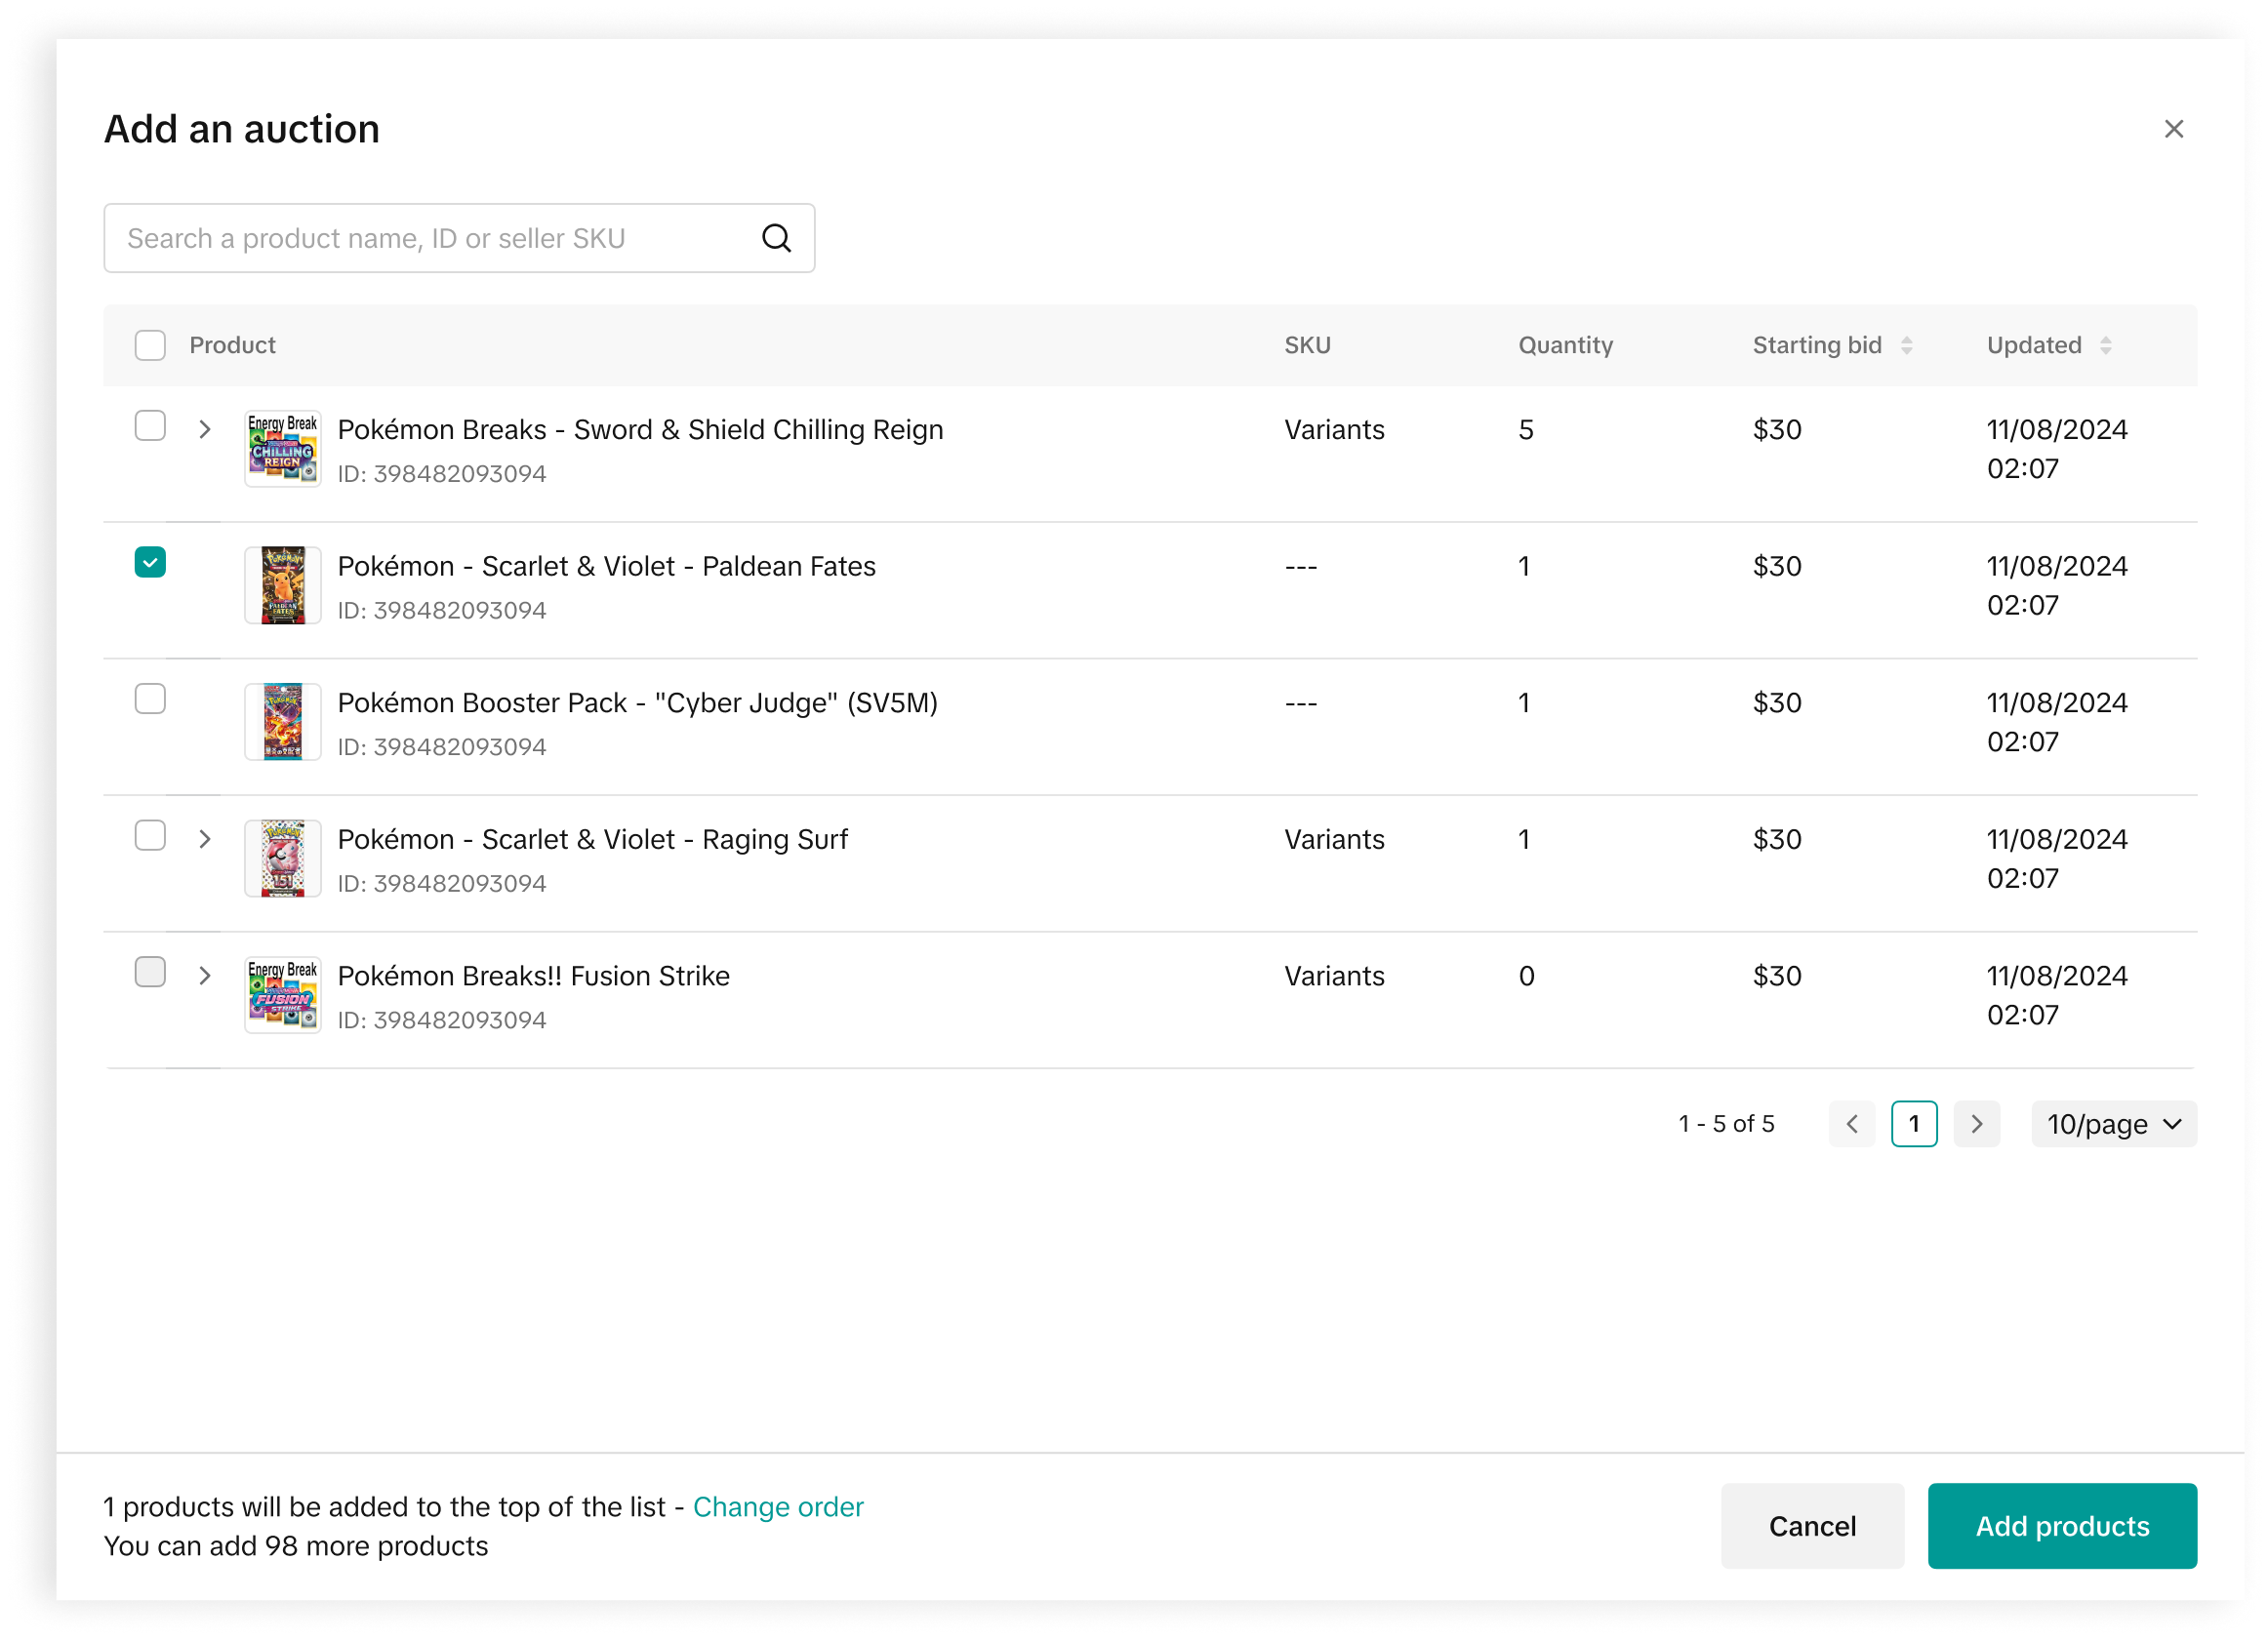2268x1640 pixels.
Task: Click Cyber Judge booster pack thumbnail
Action: point(283,722)
